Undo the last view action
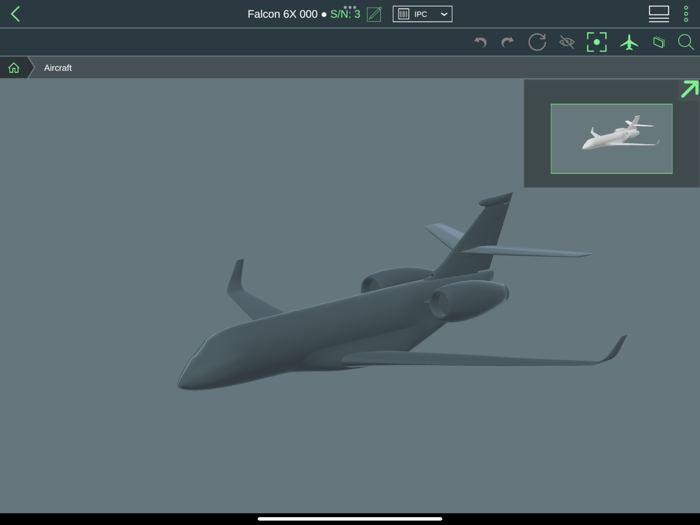Screen dimensions: 700x525 [x=480, y=42]
